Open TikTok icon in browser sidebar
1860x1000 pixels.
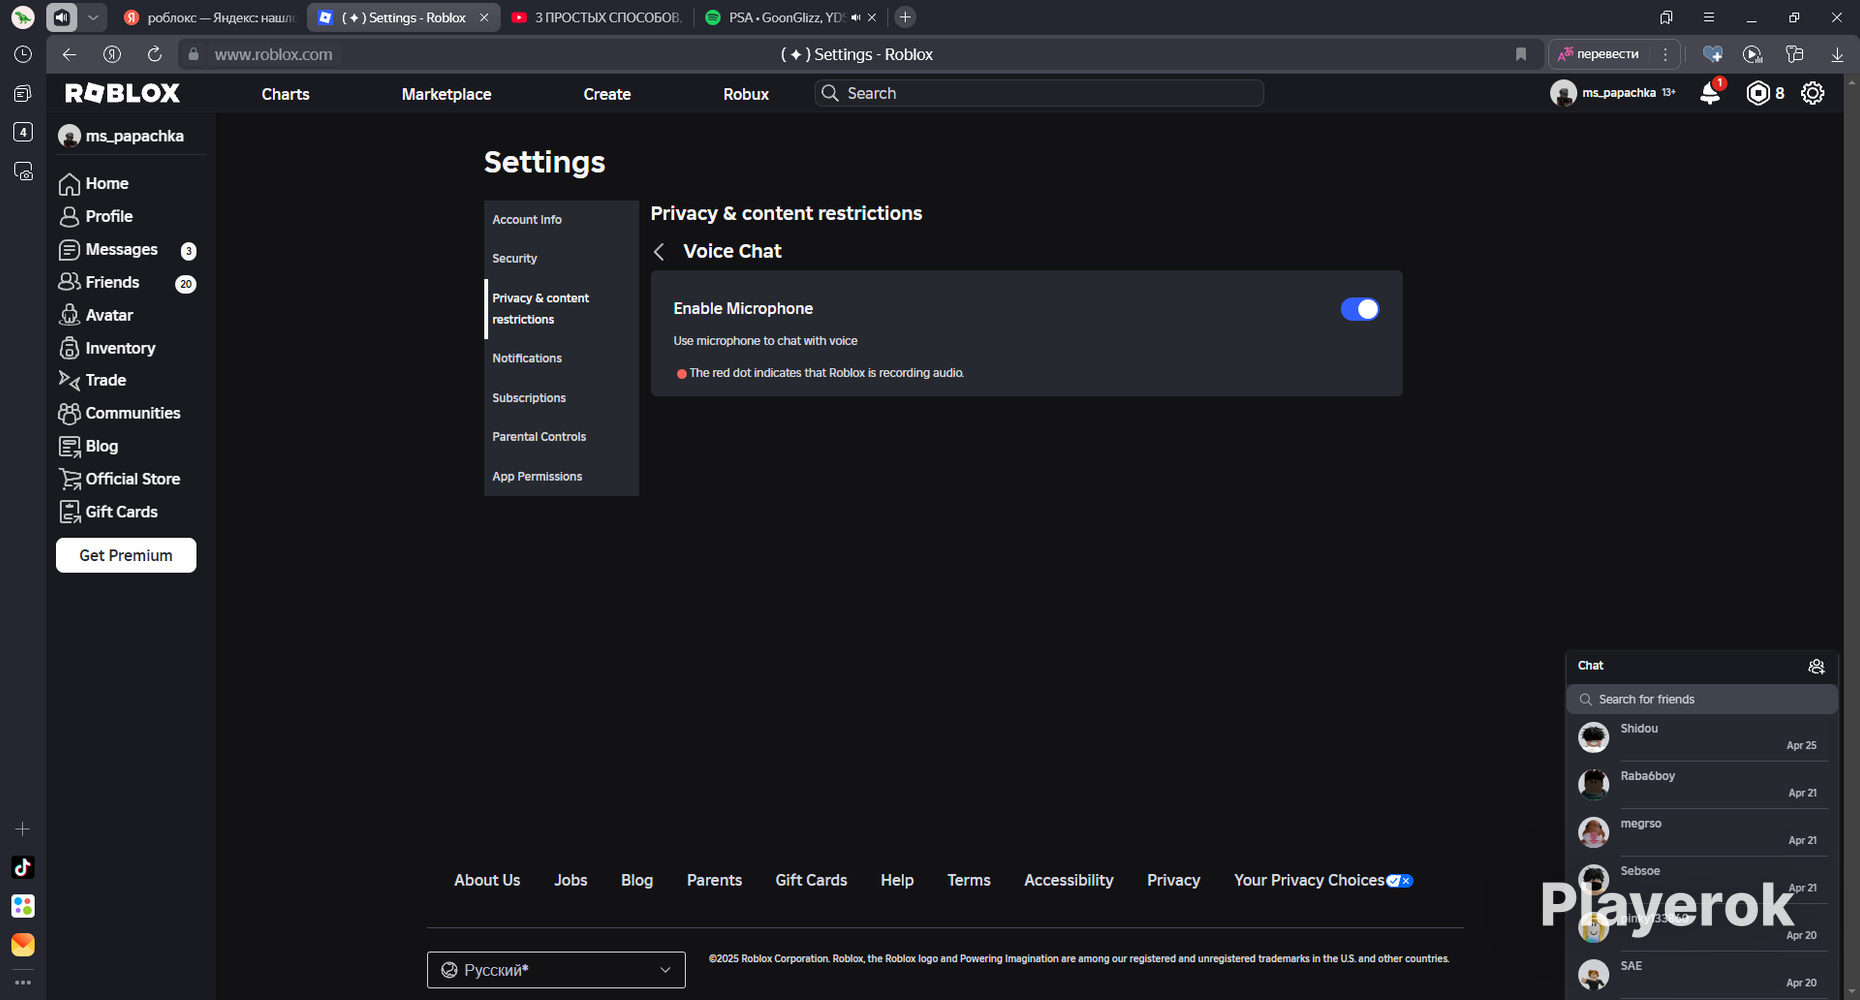click(x=23, y=867)
